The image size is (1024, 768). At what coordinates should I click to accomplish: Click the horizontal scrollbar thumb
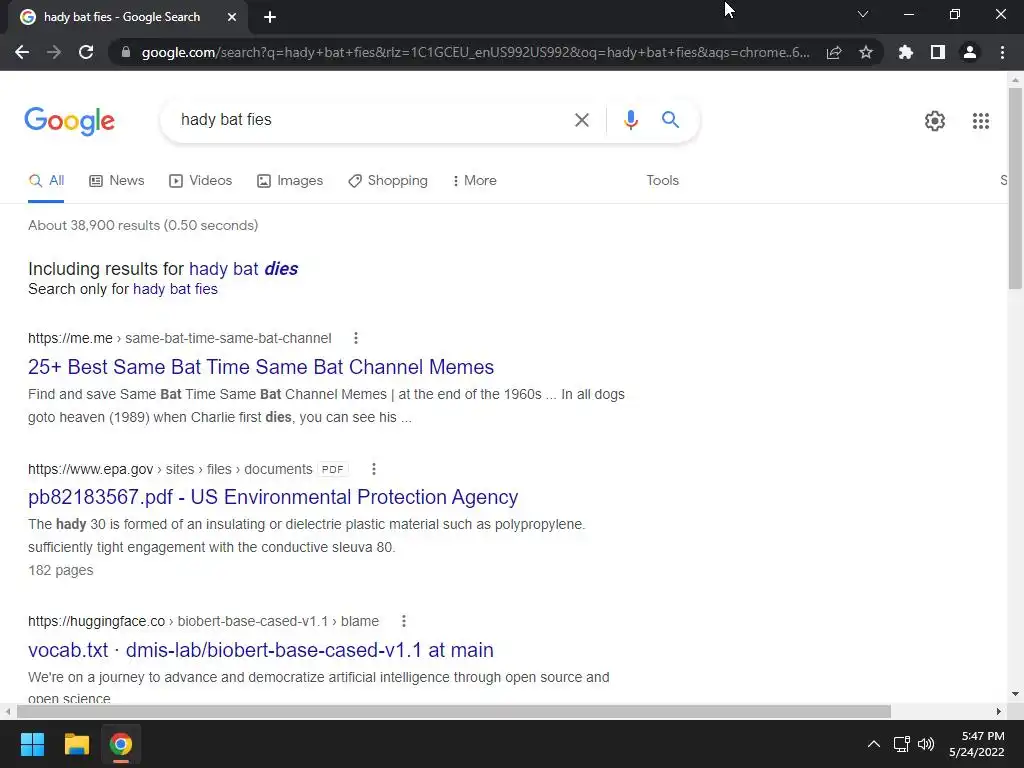click(x=454, y=711)
